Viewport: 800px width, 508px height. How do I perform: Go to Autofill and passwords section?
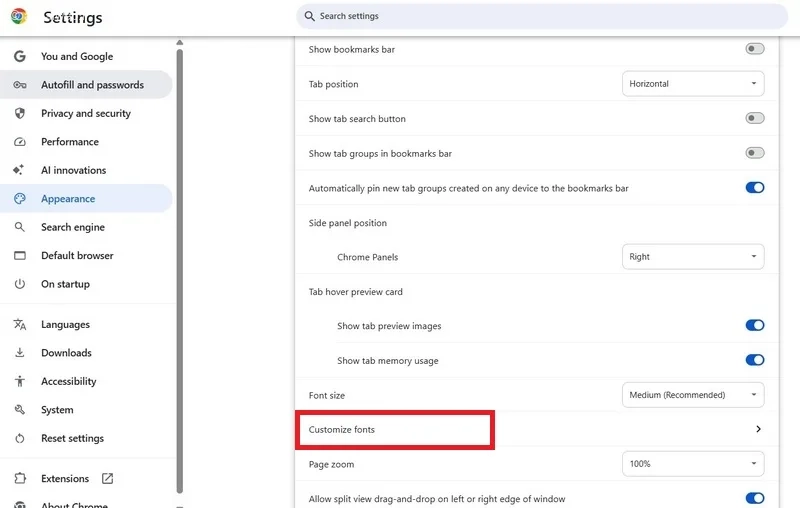click(x=87, y=85)
